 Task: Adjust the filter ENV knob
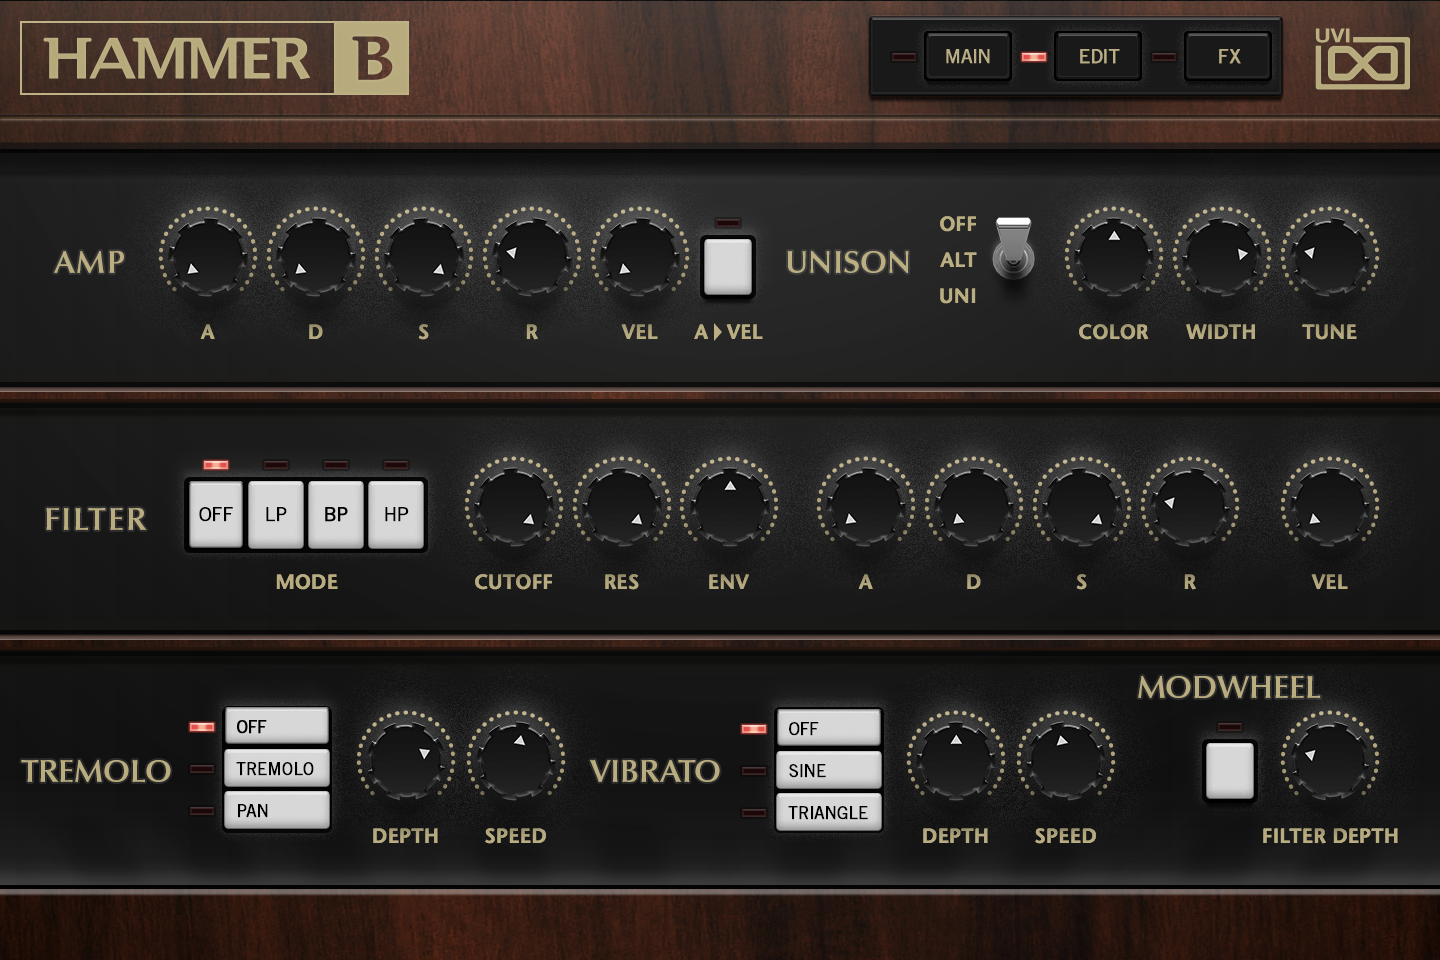pyautogui.click(x=729, y=506)
